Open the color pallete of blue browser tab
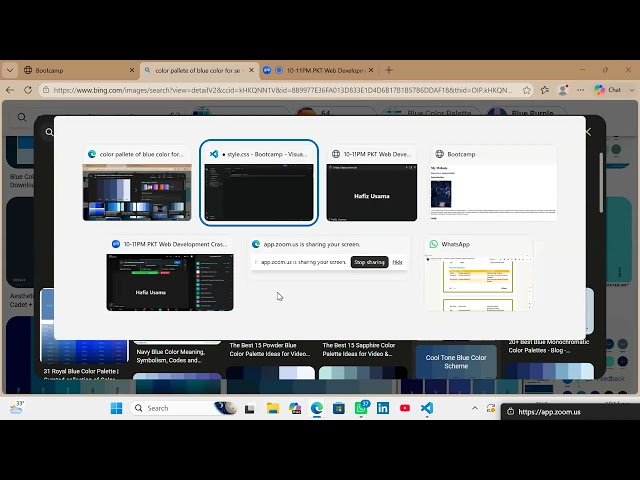Screen dimensions: 640x480 click(197, 70)
